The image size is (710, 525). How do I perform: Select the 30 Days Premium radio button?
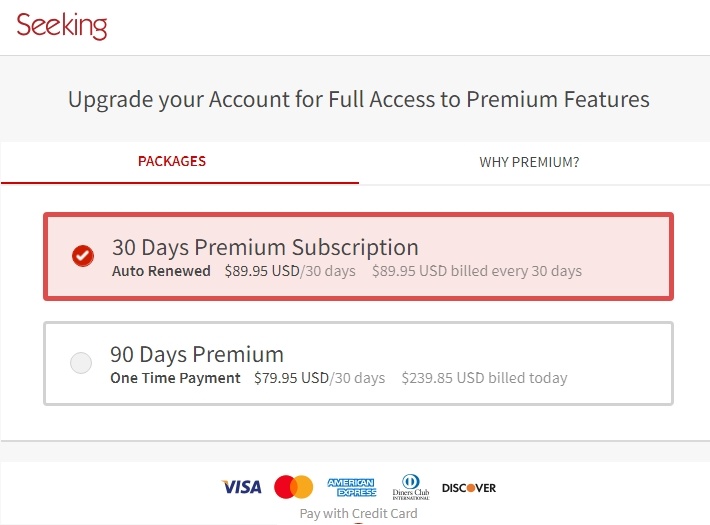coord(83,256)
